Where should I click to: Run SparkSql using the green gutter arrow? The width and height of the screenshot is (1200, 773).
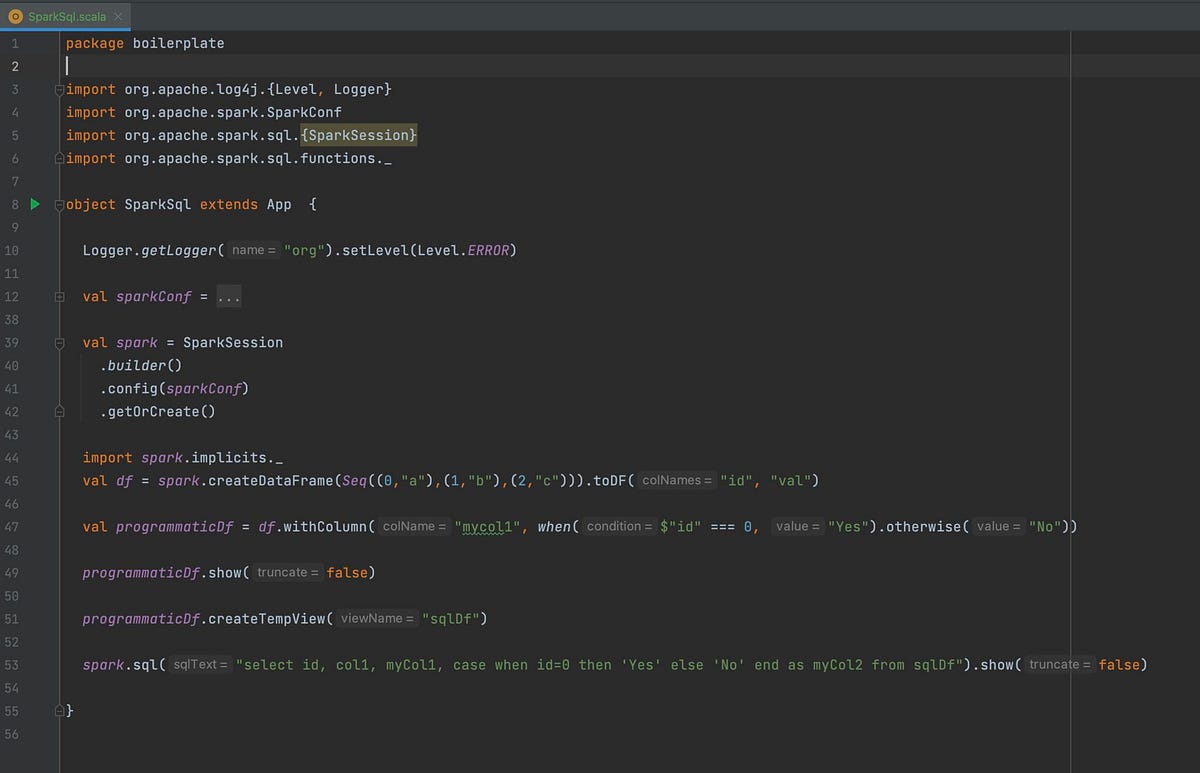pyautogui.click(x=35, y=204)
